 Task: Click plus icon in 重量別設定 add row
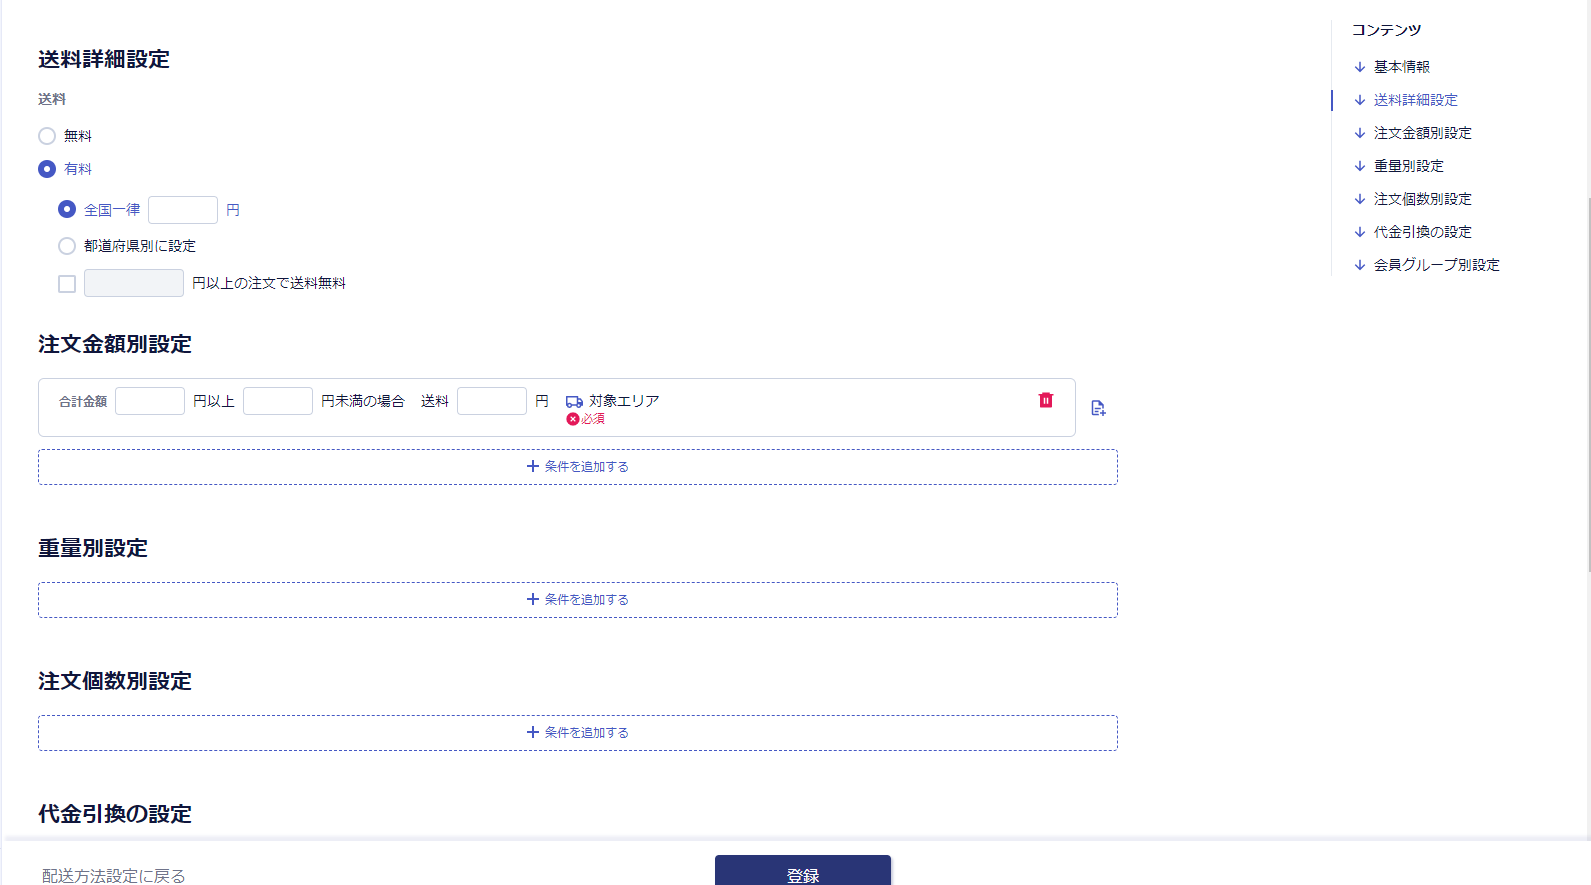coord(533,600)
